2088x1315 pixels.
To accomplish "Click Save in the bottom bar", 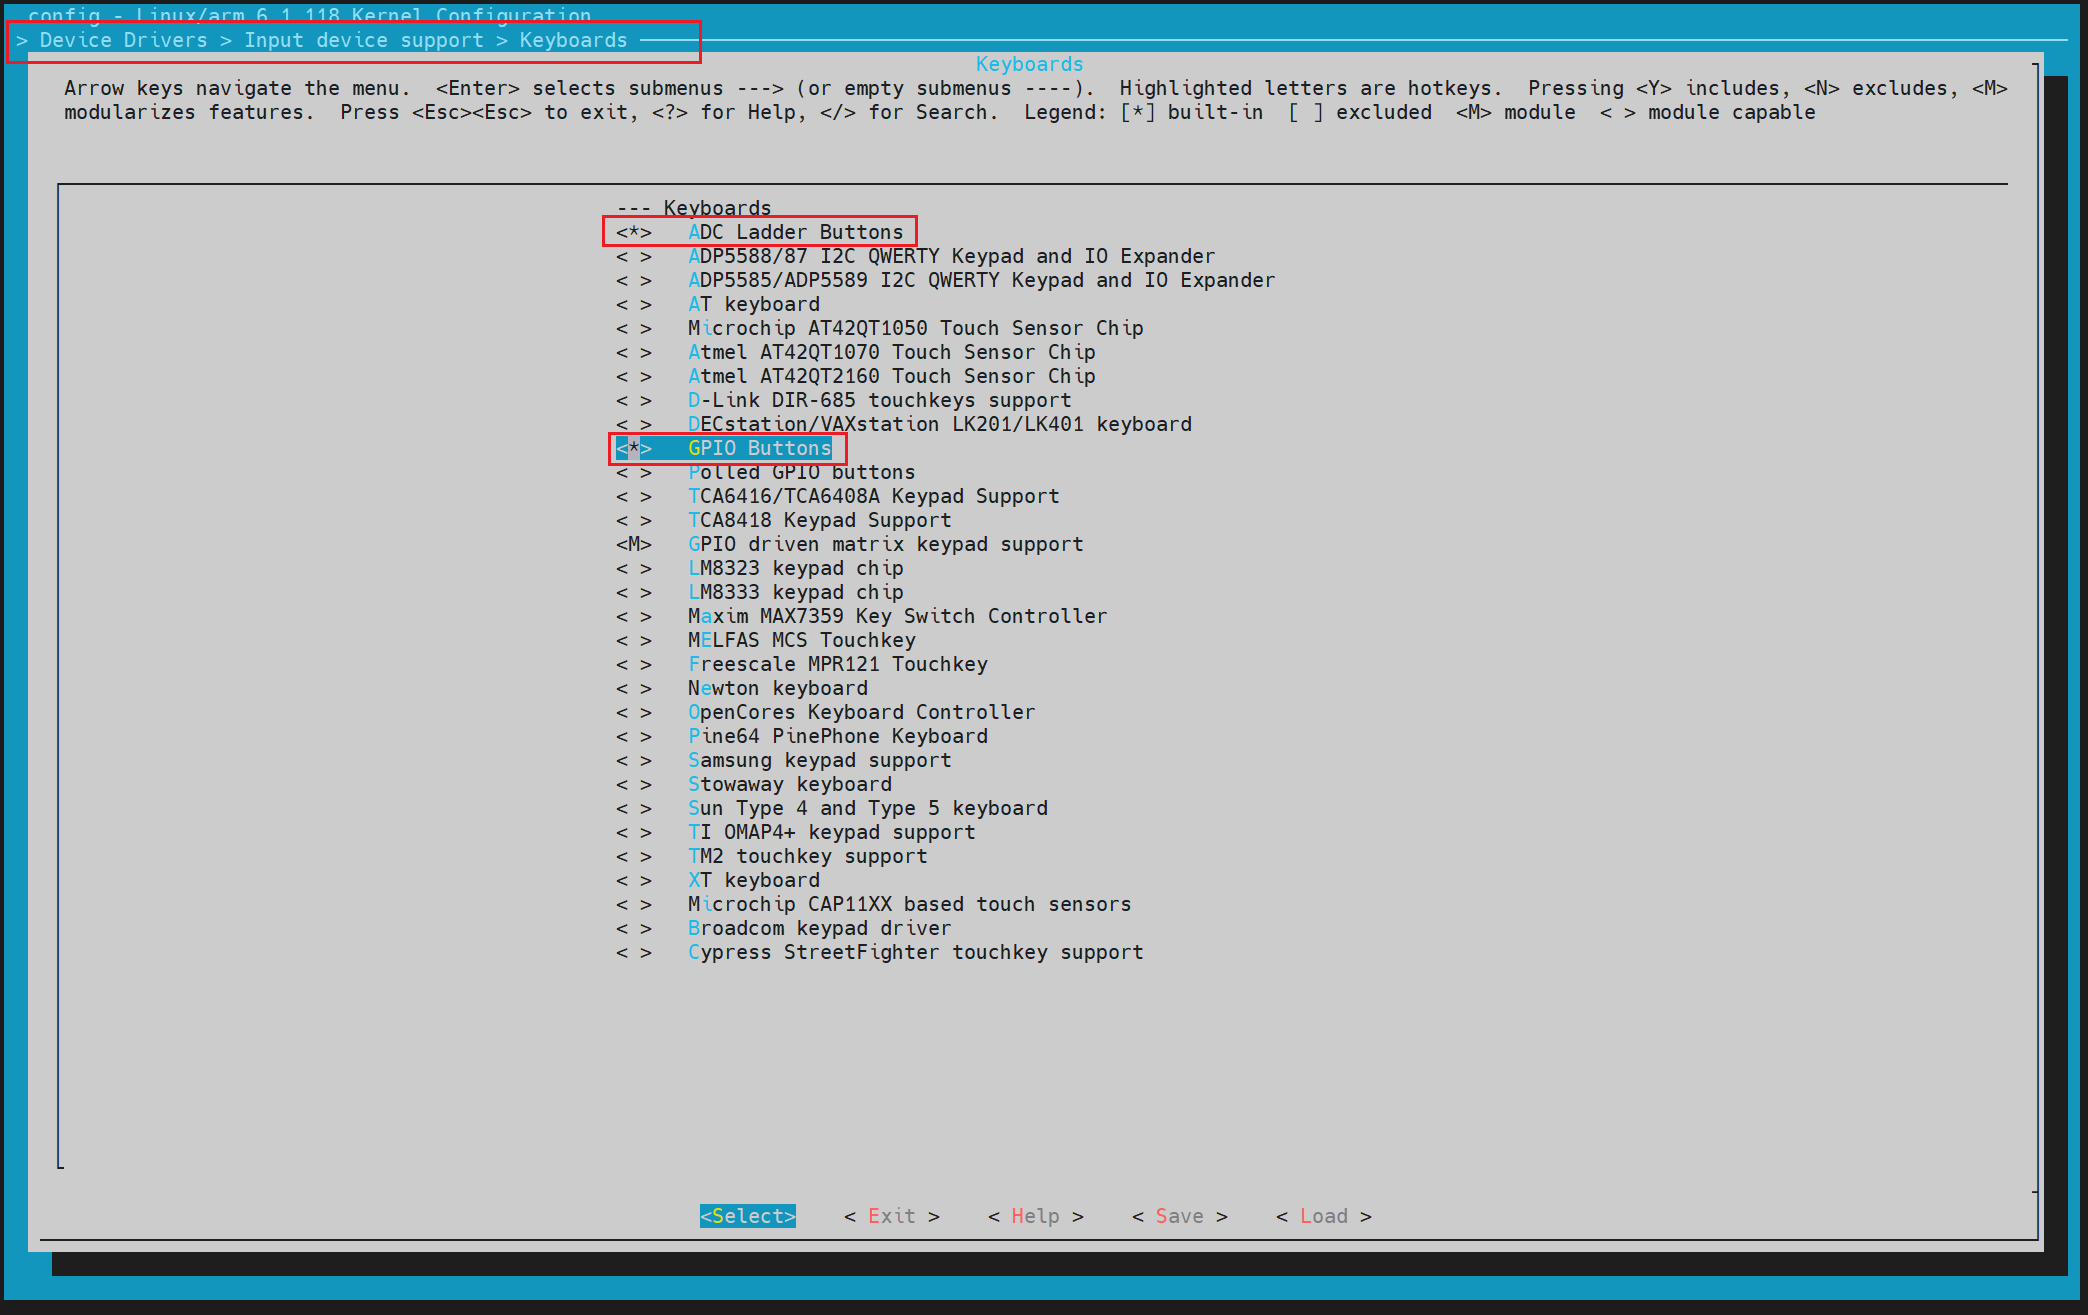I will [x=1179, y=1216].
